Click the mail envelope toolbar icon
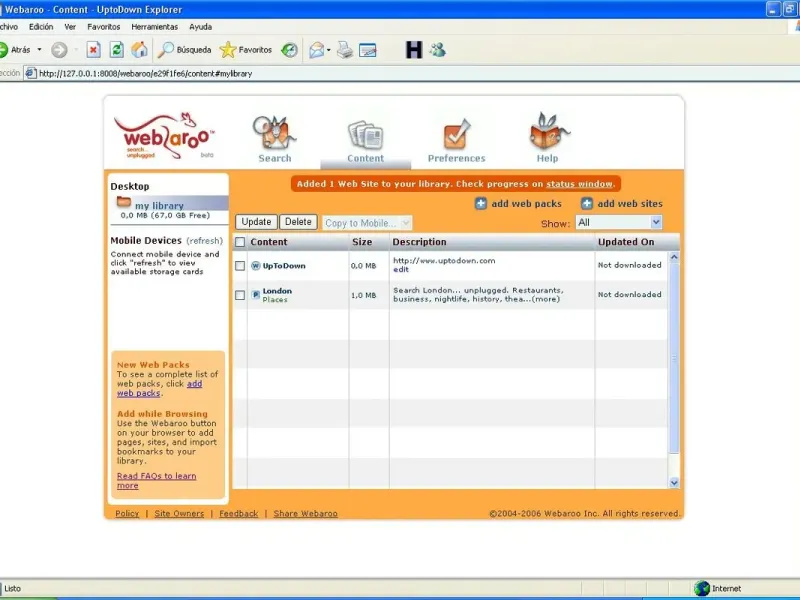This screenshot has height=600, width=800. pos(316,49)
